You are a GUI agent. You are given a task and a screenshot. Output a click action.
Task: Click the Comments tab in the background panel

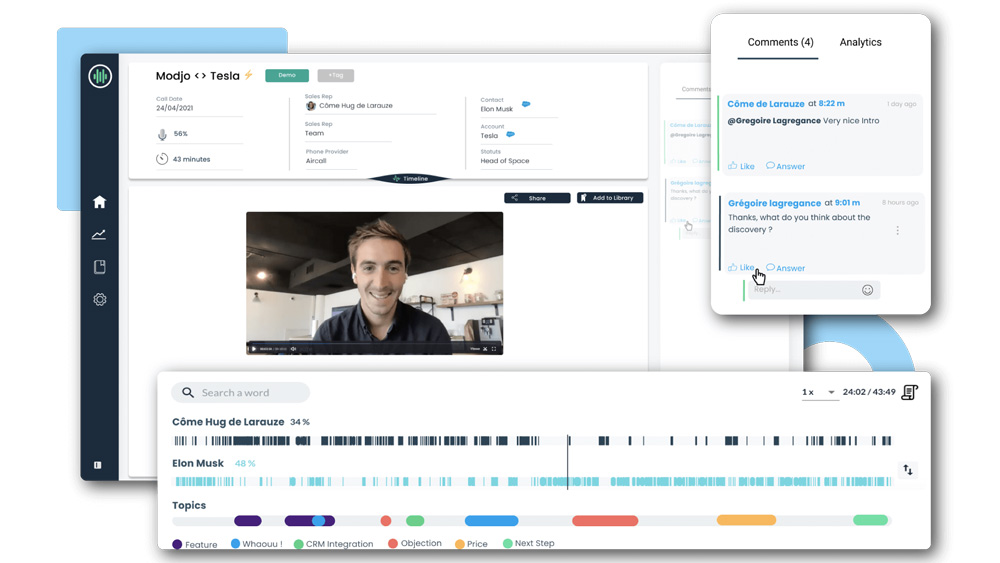pos(696,89)
